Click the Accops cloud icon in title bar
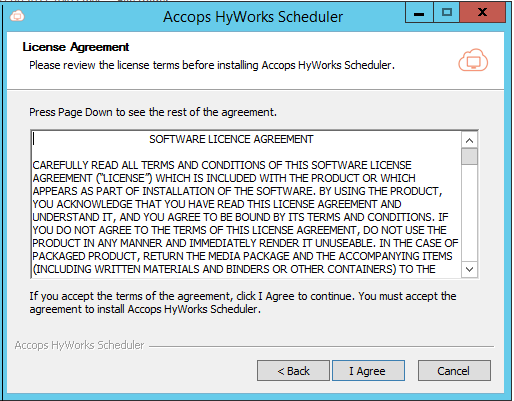The height and width of the screenshot is (401, 514). click(17, 16)
